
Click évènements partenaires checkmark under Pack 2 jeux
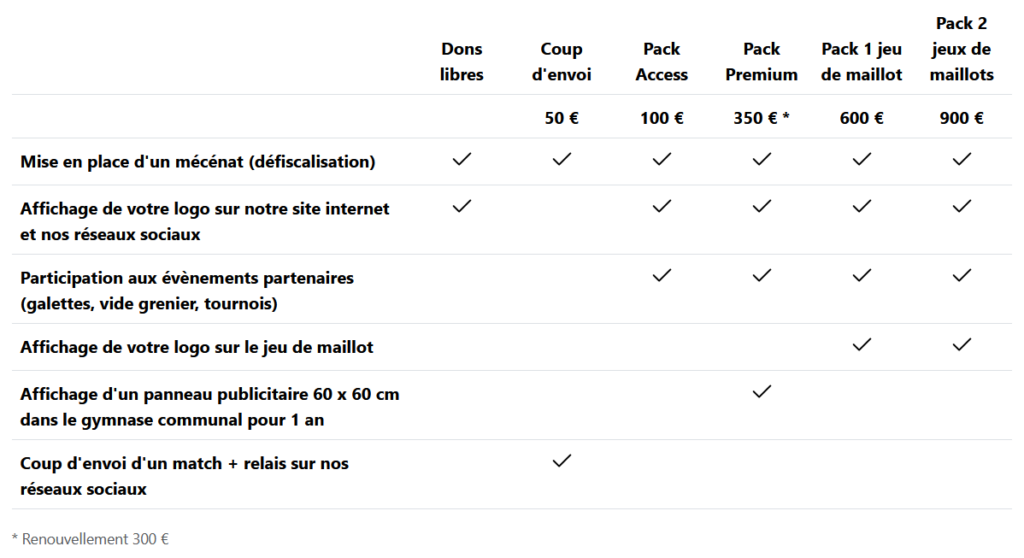[x=961, y=275]
